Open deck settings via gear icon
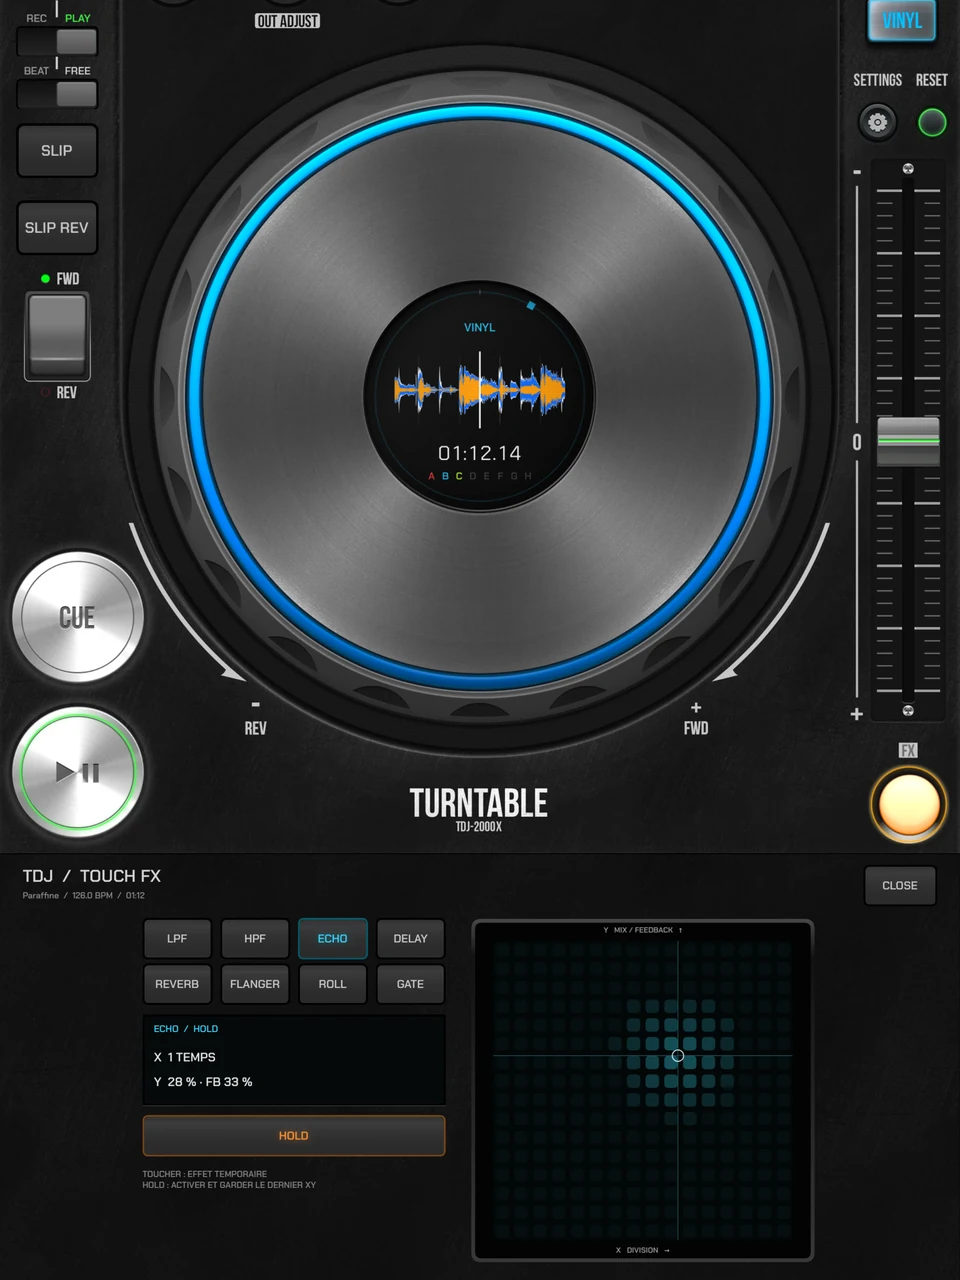The width and height of the screenshot is (960, 1280). (x=877, y=122)
